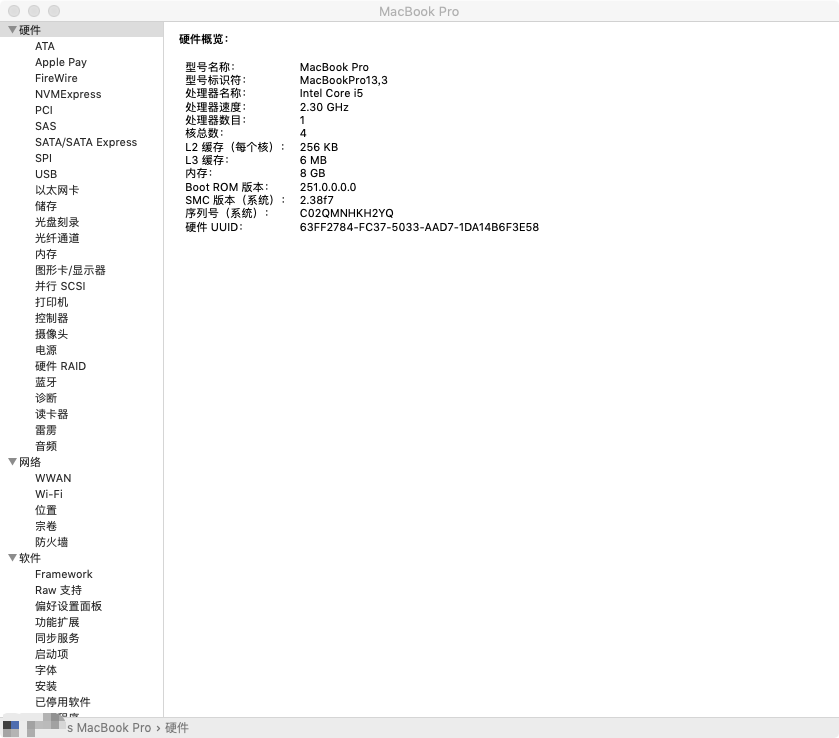Select the 启动项 sidebar item

pos(51,654)
